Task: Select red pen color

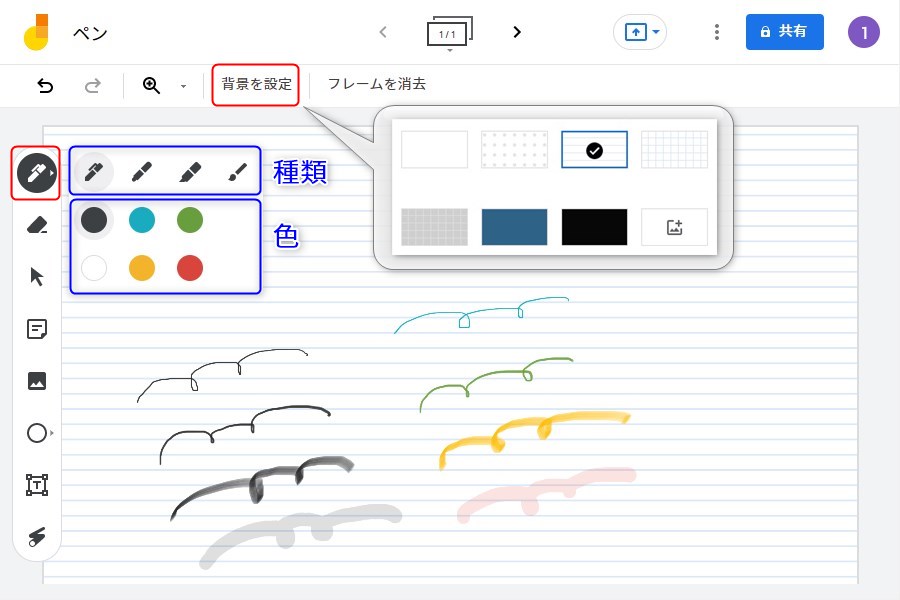Action: [190, 268]
